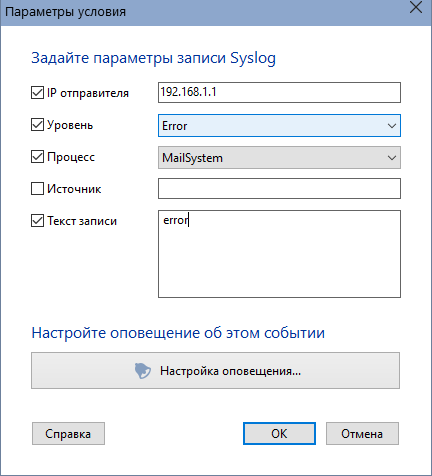Image resolution: width=432 pixels, height=476 pixels.
Task: Toggle the Процесс checkbox
Action: click(37, 157)
